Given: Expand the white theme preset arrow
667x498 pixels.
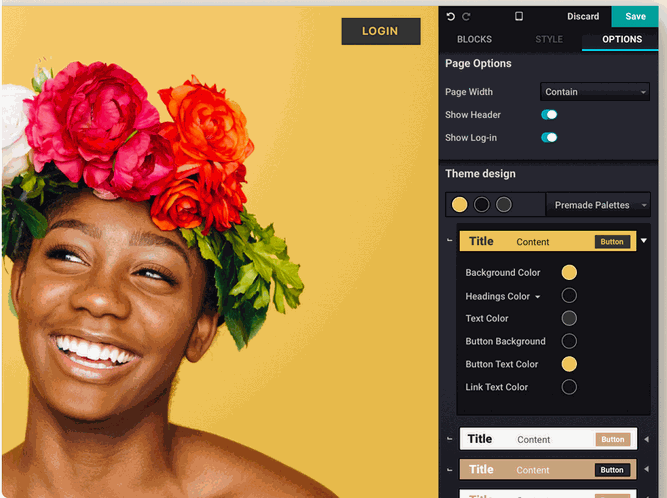Looking at the screenshot, I should [x=646, y=439].
